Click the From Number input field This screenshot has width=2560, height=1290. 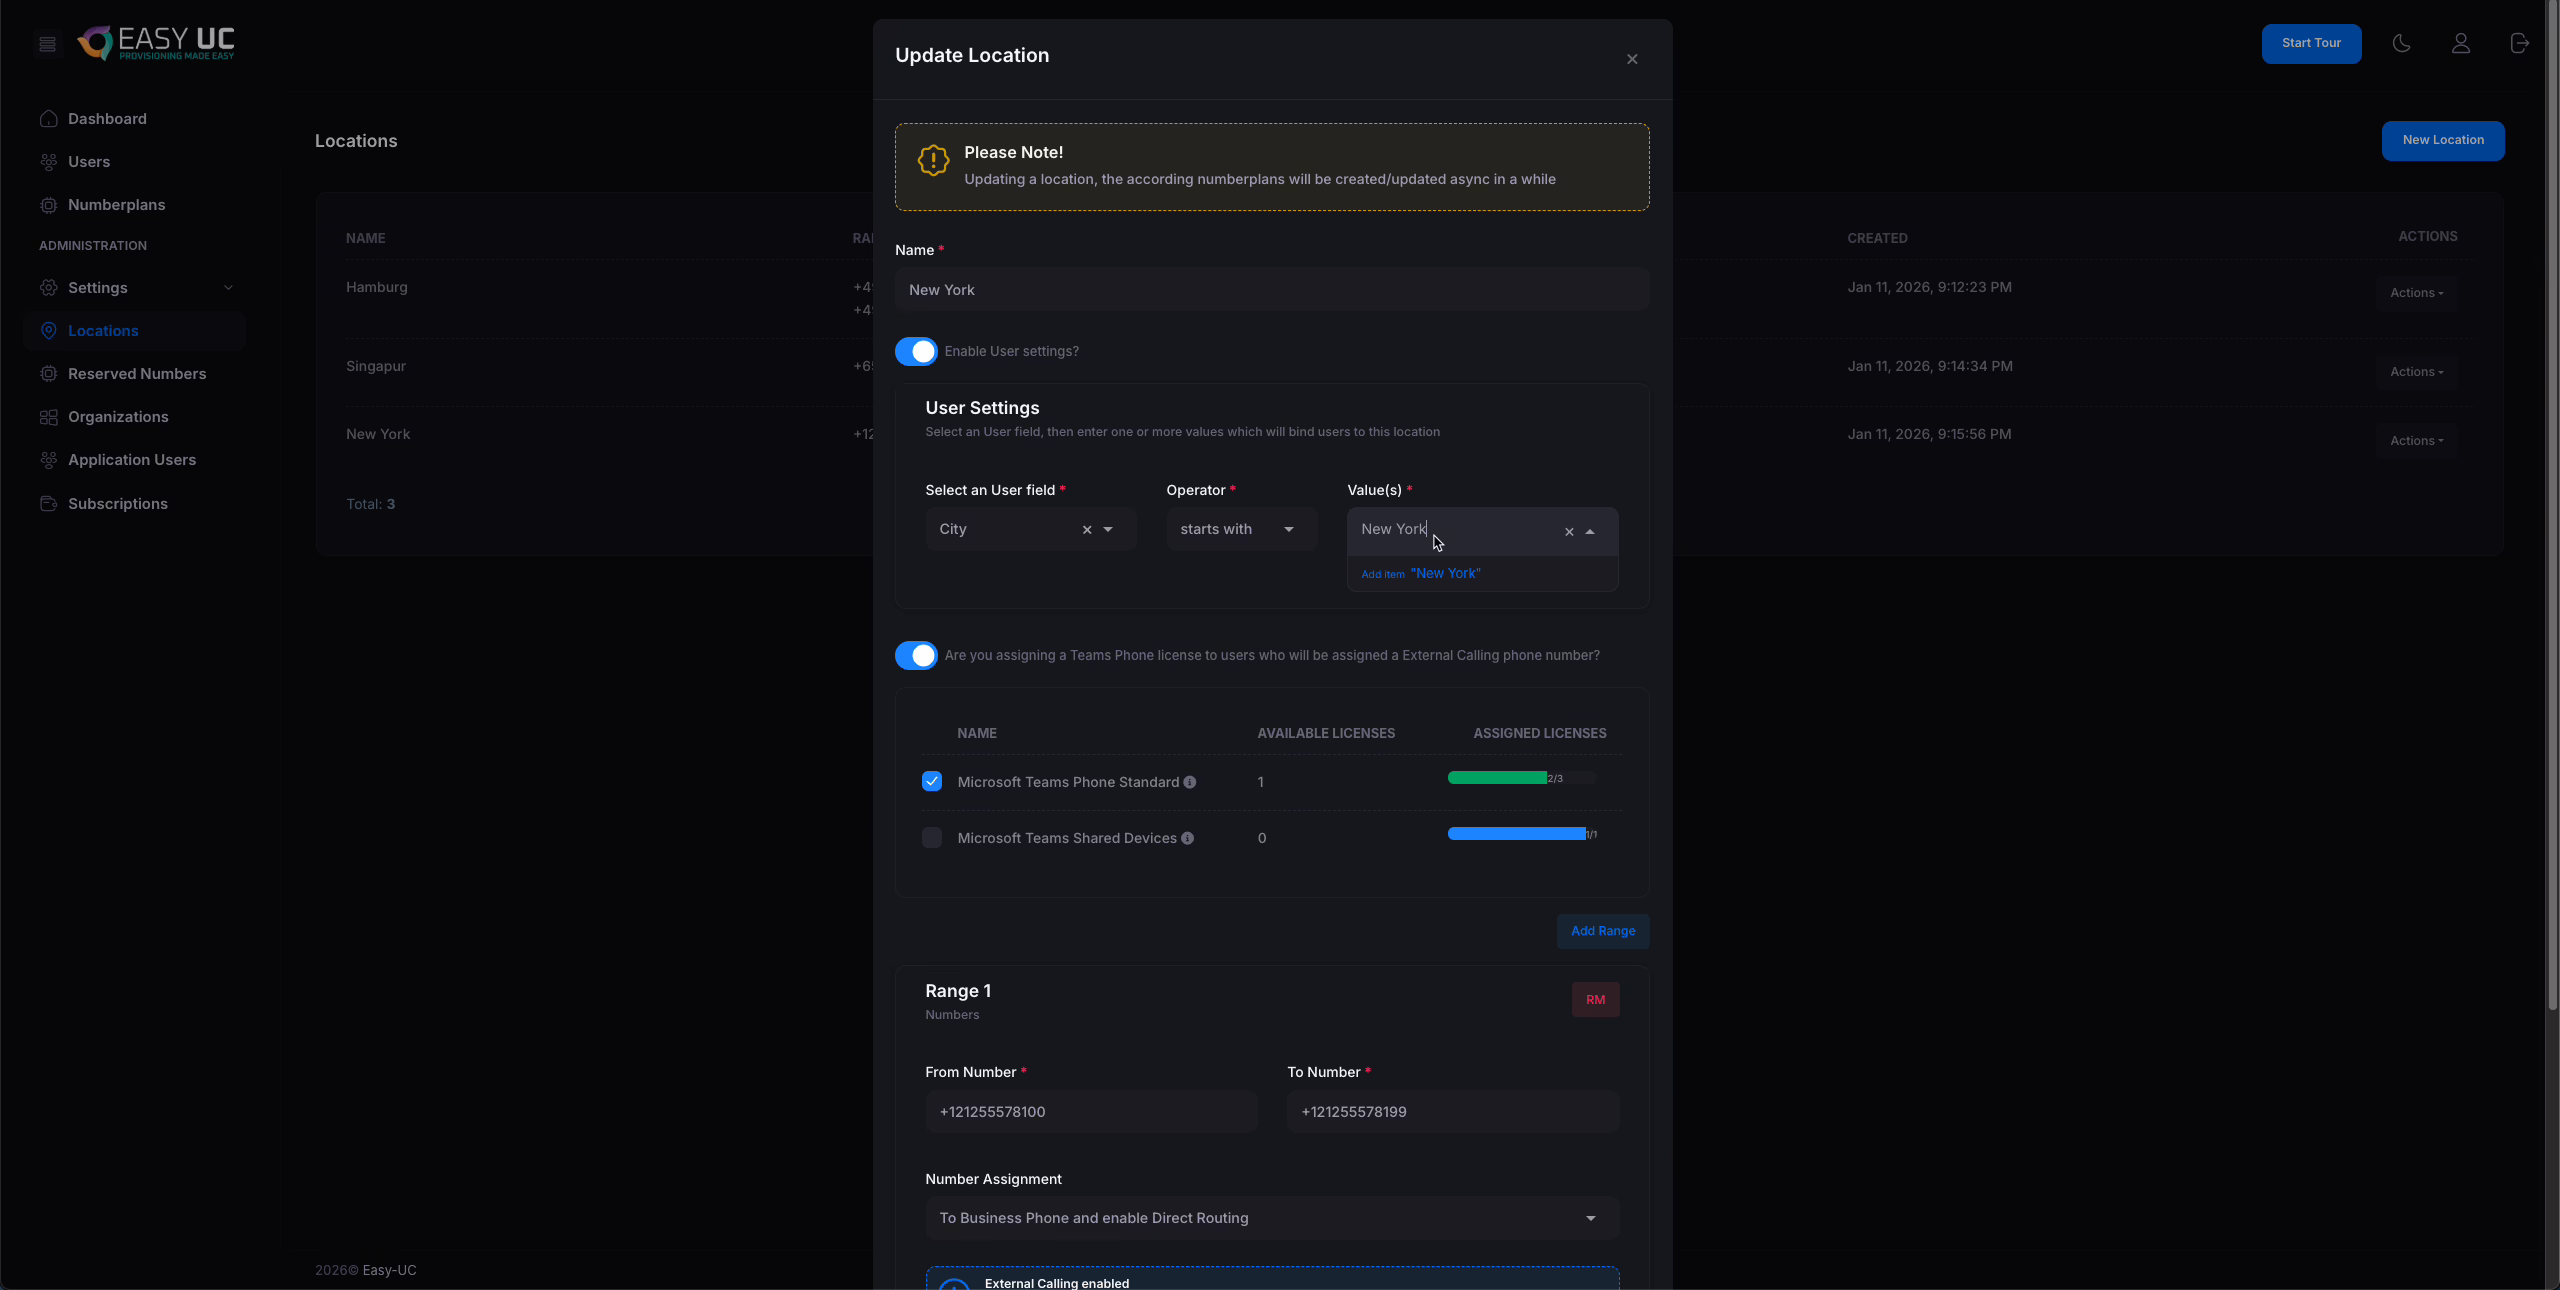(1090, 1112)
